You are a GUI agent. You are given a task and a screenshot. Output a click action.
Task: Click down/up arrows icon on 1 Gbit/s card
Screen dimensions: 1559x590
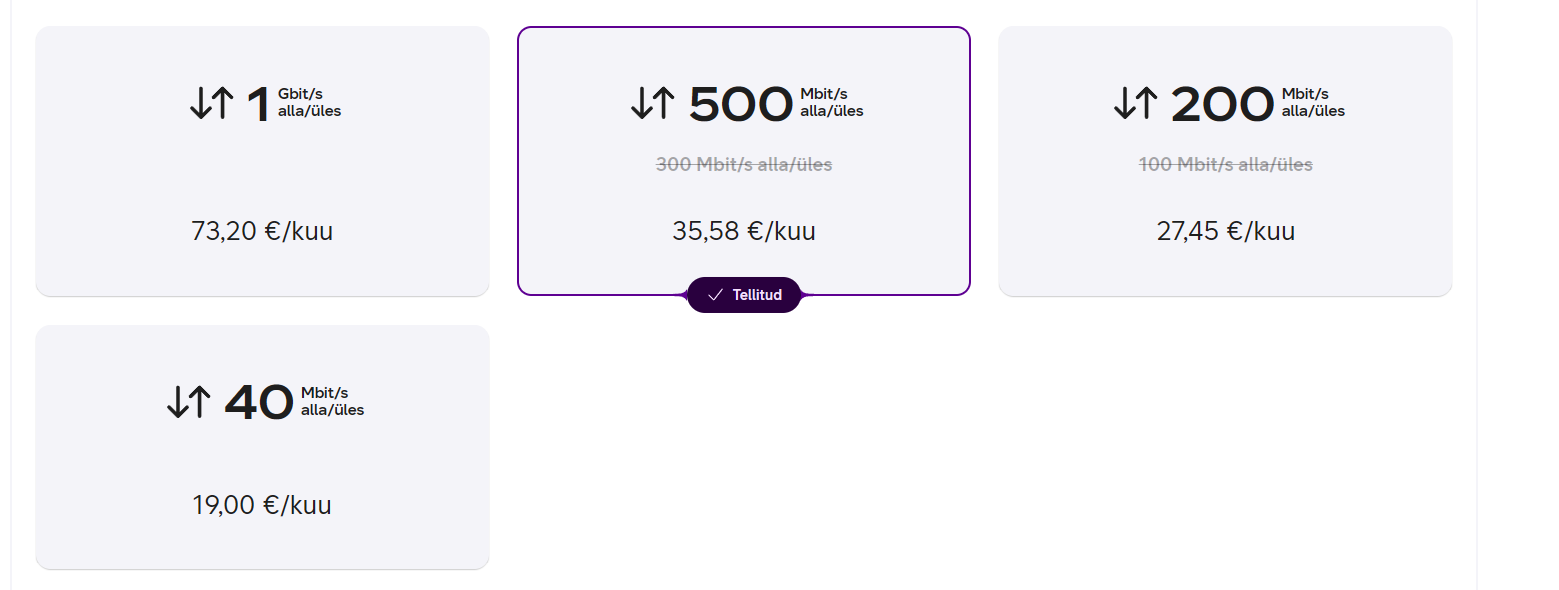pyautogui.click(x=212, y=103)
